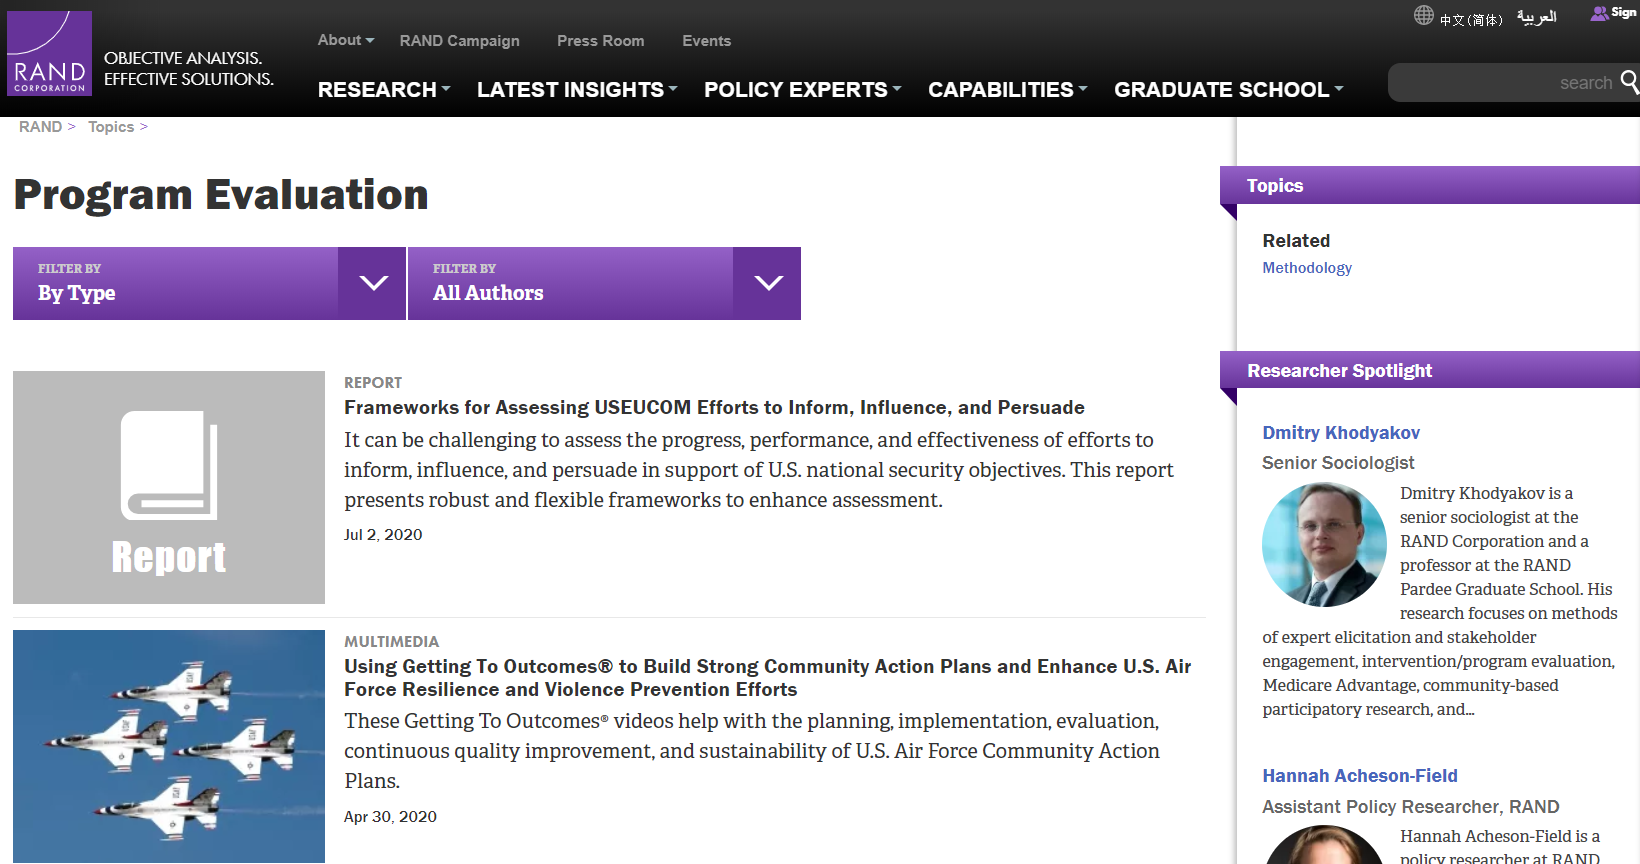Click the search magnifier icon
The height and width of the screenshot is (864, 1640).
tap(1629, 81)
